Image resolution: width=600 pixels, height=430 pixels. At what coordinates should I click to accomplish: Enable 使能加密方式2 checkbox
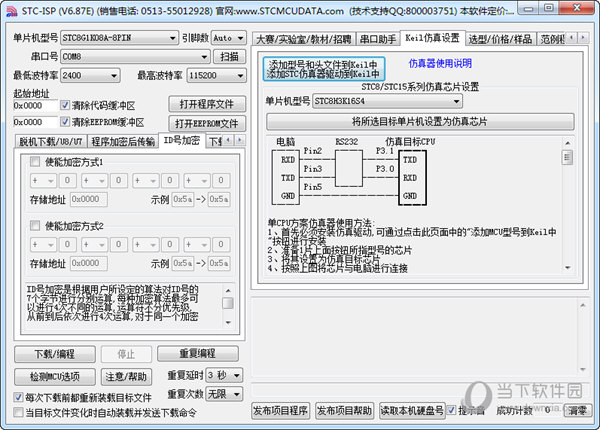click(37, 226)
